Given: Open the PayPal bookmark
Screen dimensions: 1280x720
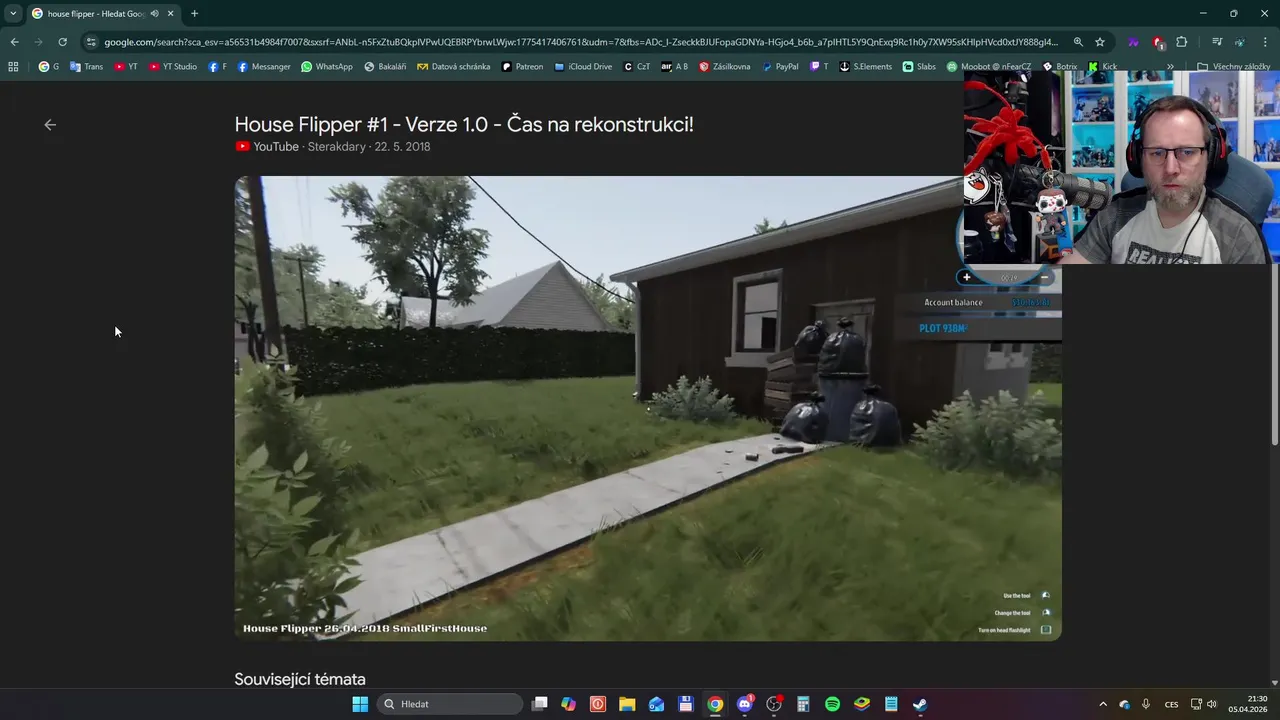Looking at the screenshot, I should (x=781, y=67).
